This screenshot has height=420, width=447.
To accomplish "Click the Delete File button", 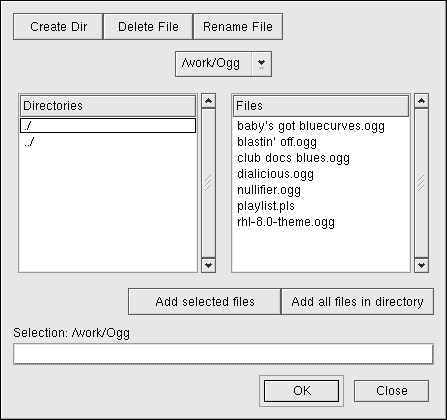I will [x=148, y=27].
